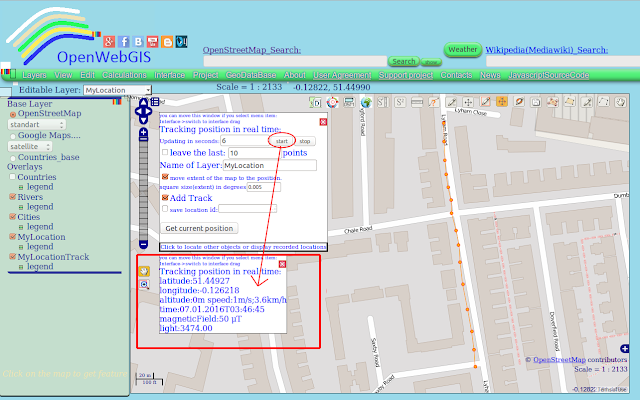Expand the Rivers legend

click(x=21, y=207)
